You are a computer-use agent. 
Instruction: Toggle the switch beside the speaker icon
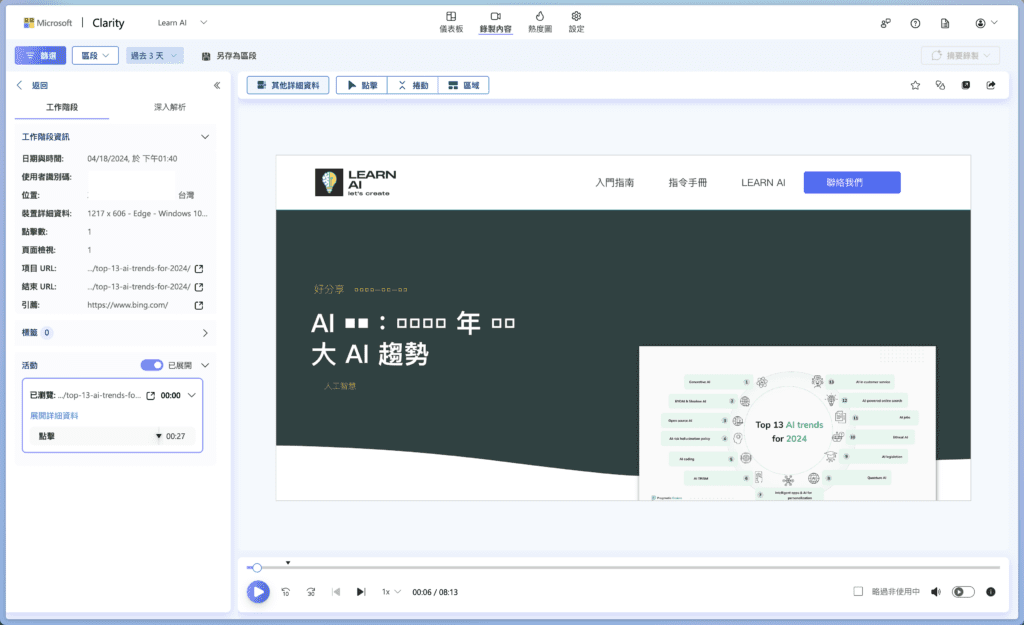(x=963, y=592)
